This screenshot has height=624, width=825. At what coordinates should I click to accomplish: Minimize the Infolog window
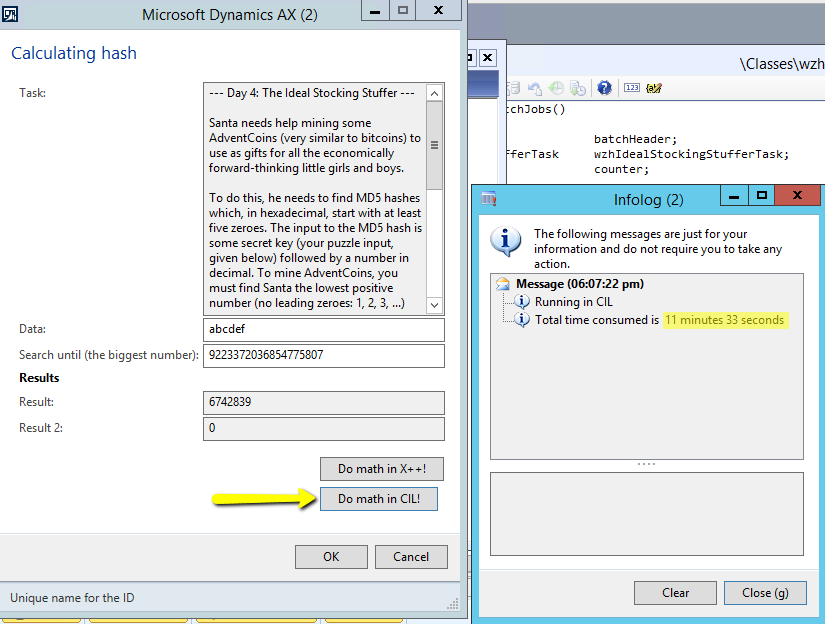pyautogui.click(x=734, y=196)
